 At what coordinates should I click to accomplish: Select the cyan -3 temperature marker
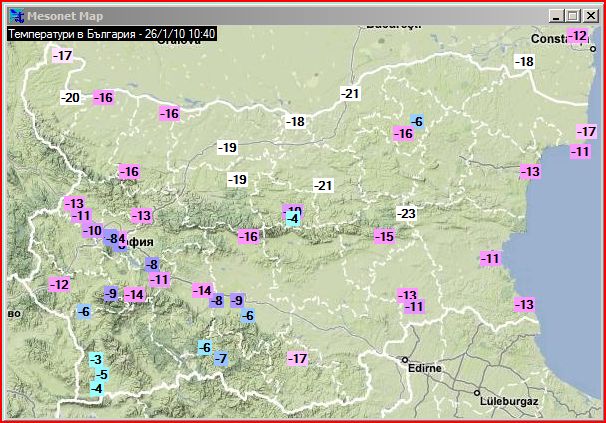[96, 359]
